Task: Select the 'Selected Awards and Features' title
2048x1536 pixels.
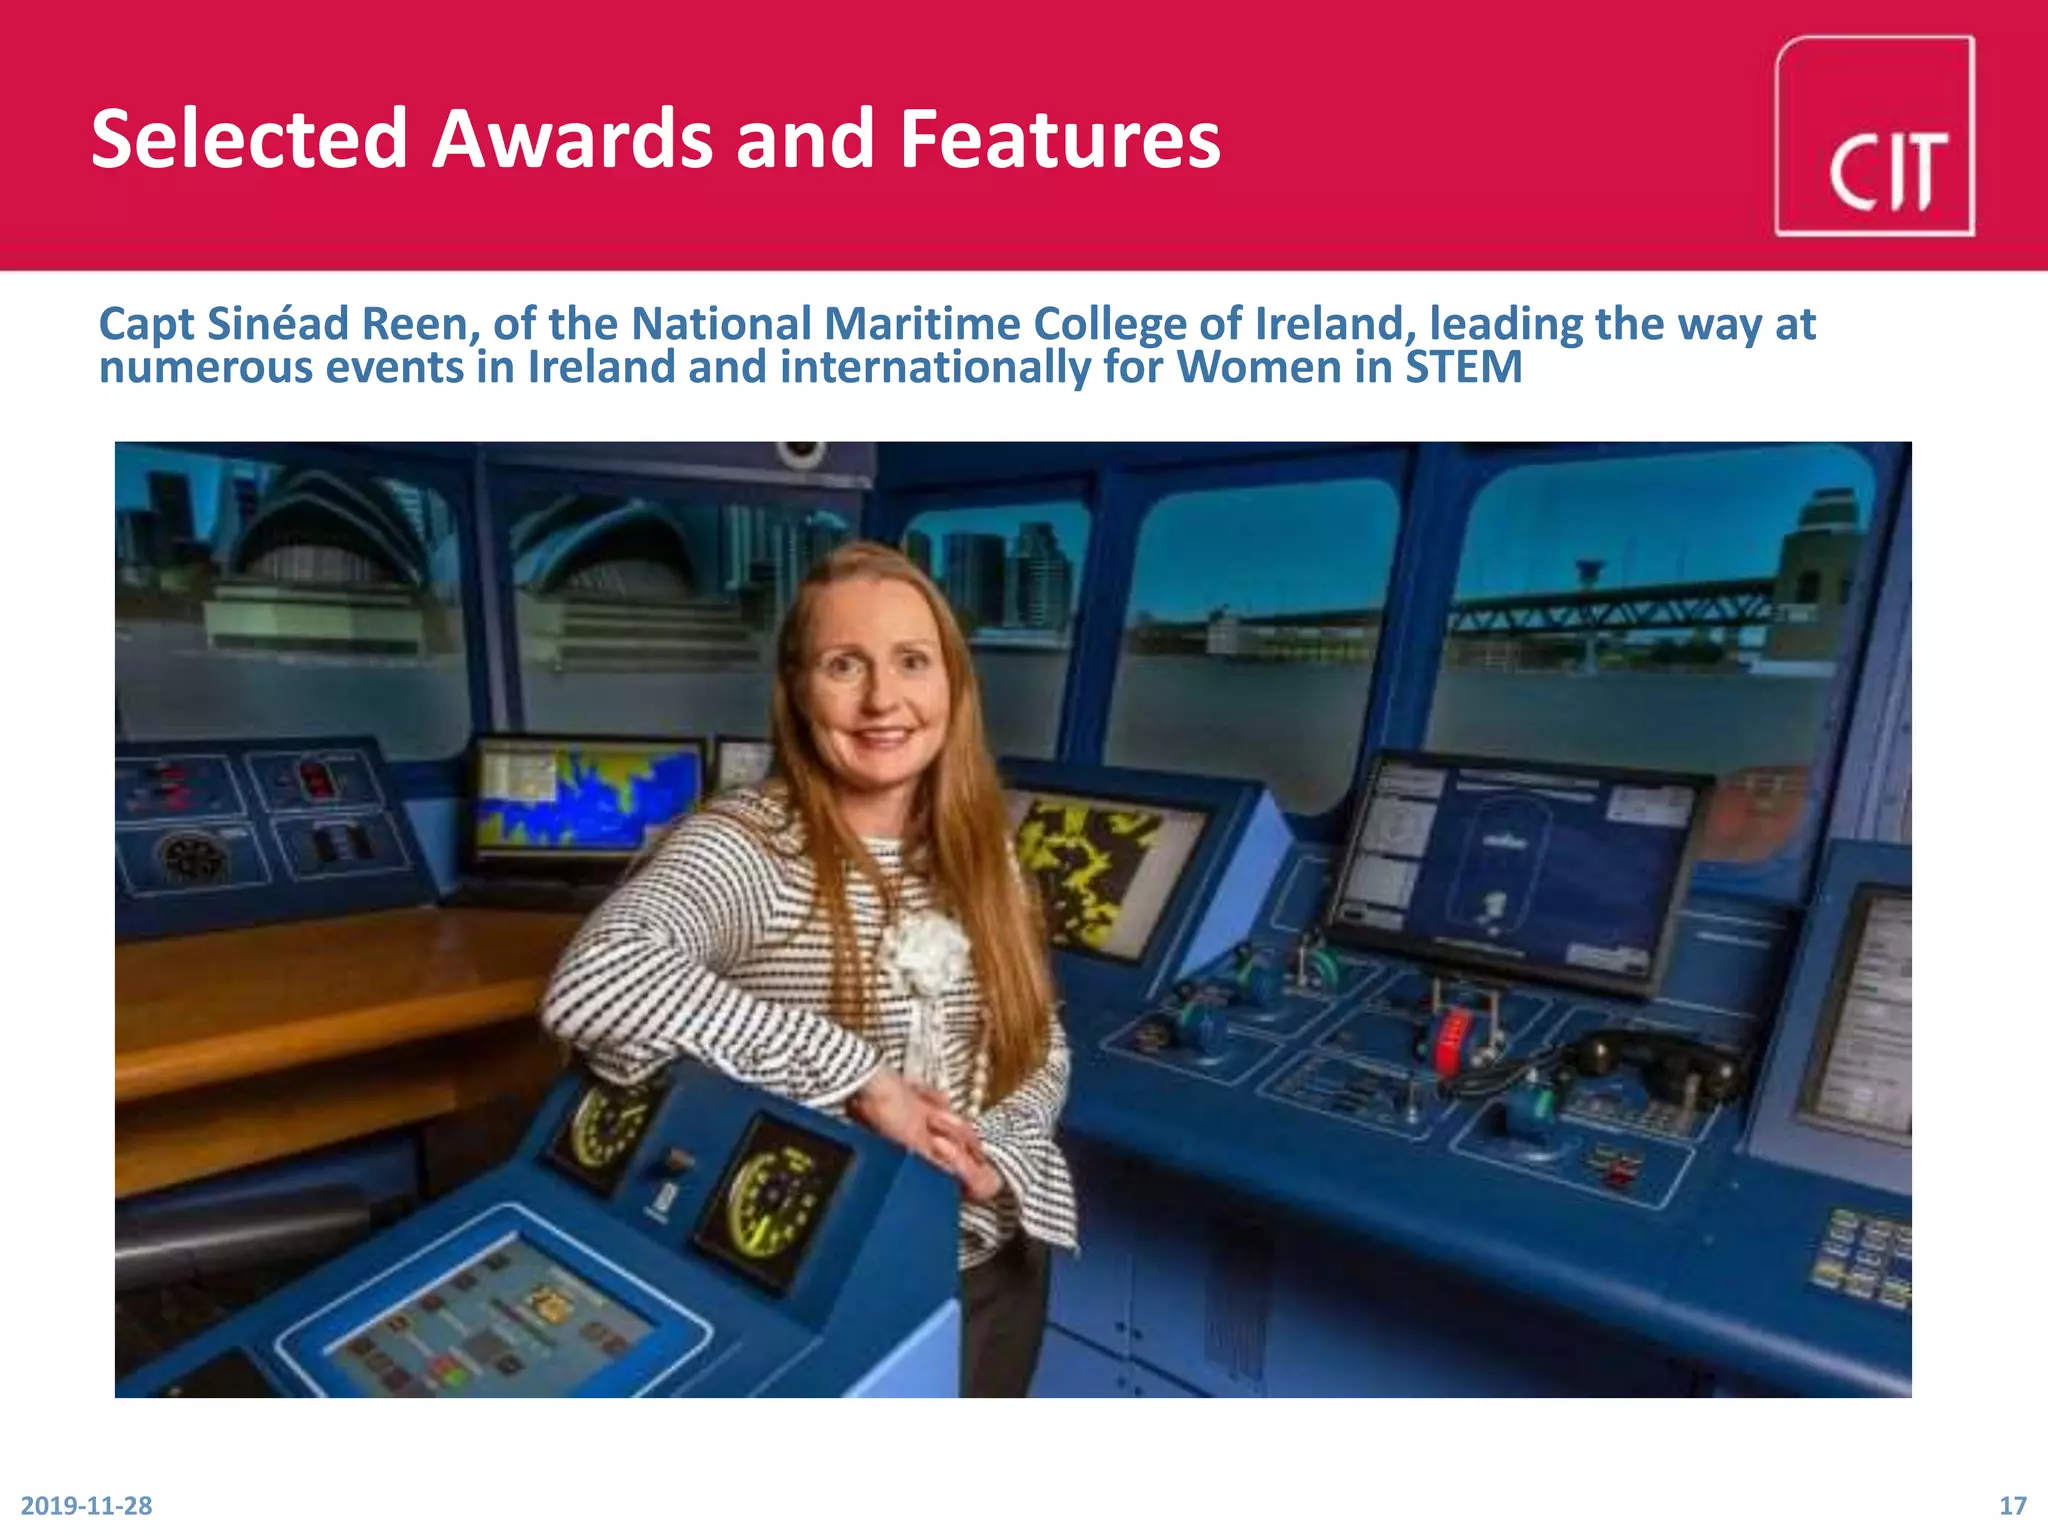Action: point(655,138)
